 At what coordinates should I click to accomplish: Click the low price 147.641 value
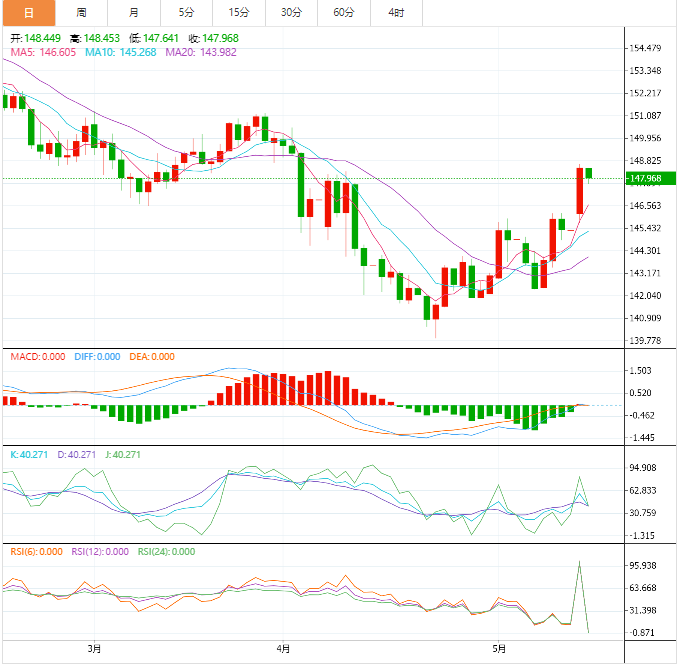click(x=160, y=38)
